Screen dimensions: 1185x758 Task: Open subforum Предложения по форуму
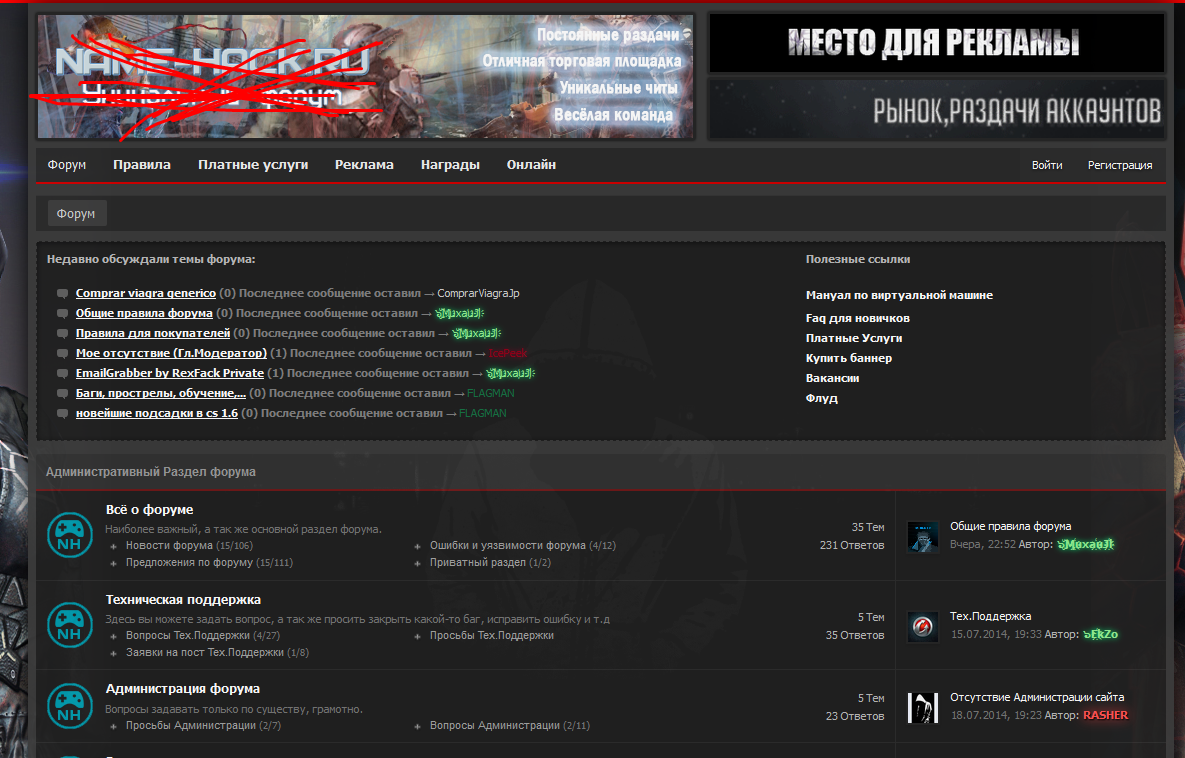pos(189,562)
